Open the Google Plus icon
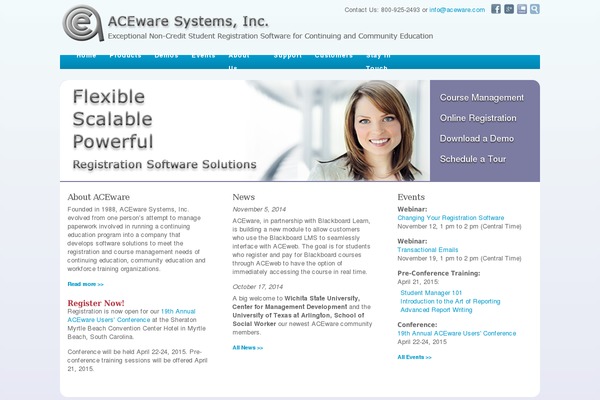The width and height of the screenshot is (600, 400). [x=509, y=9]
